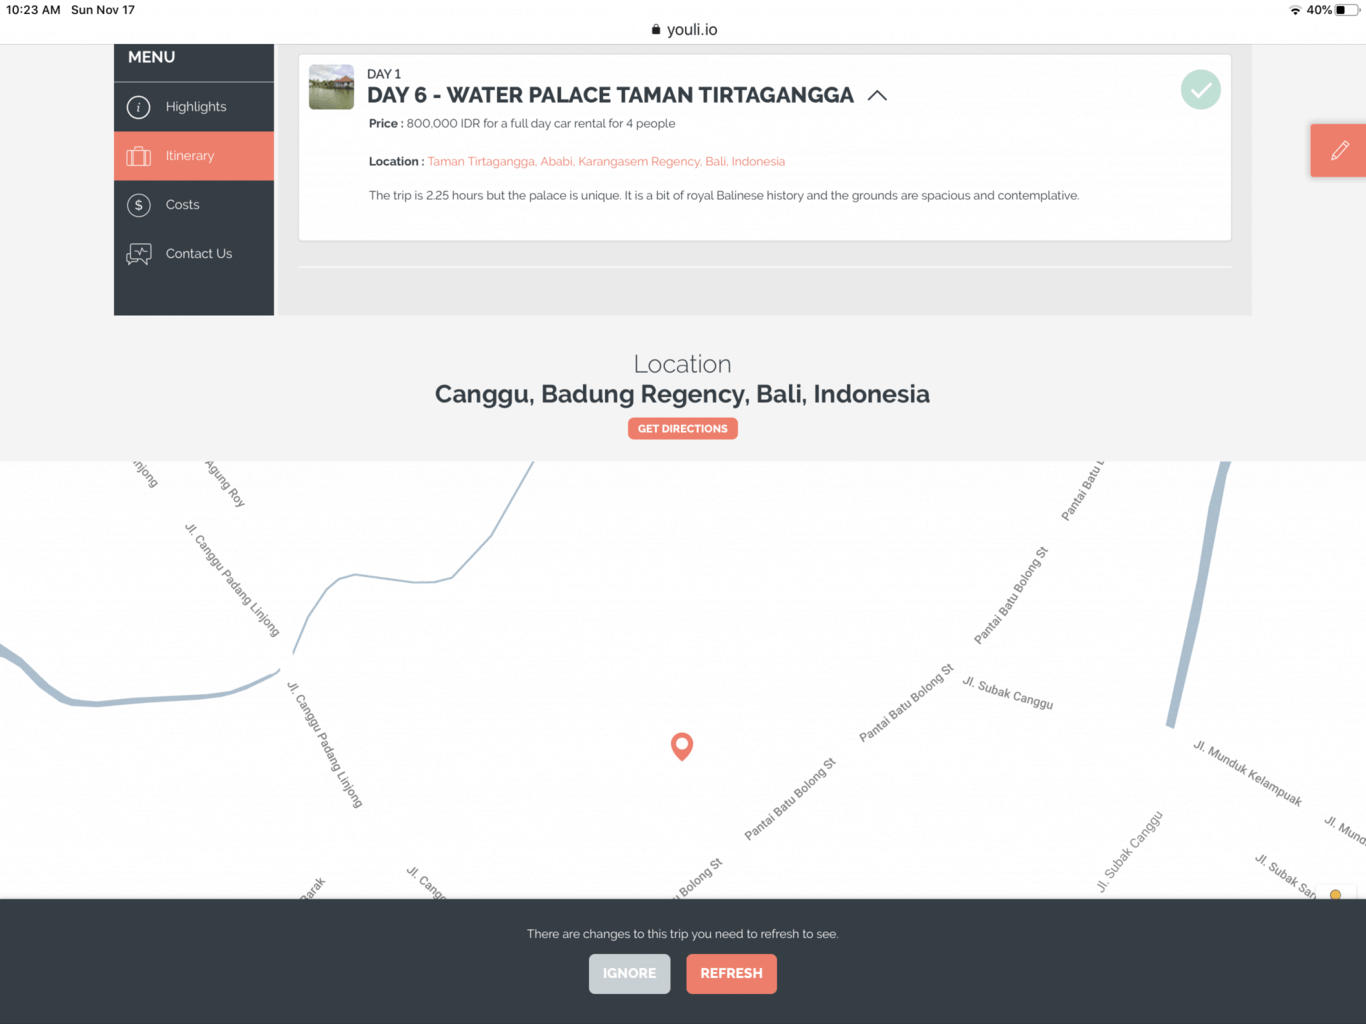Click the Pantai Batu Bolong St map label
The image size is (1366, 1024).
[906, 703]
